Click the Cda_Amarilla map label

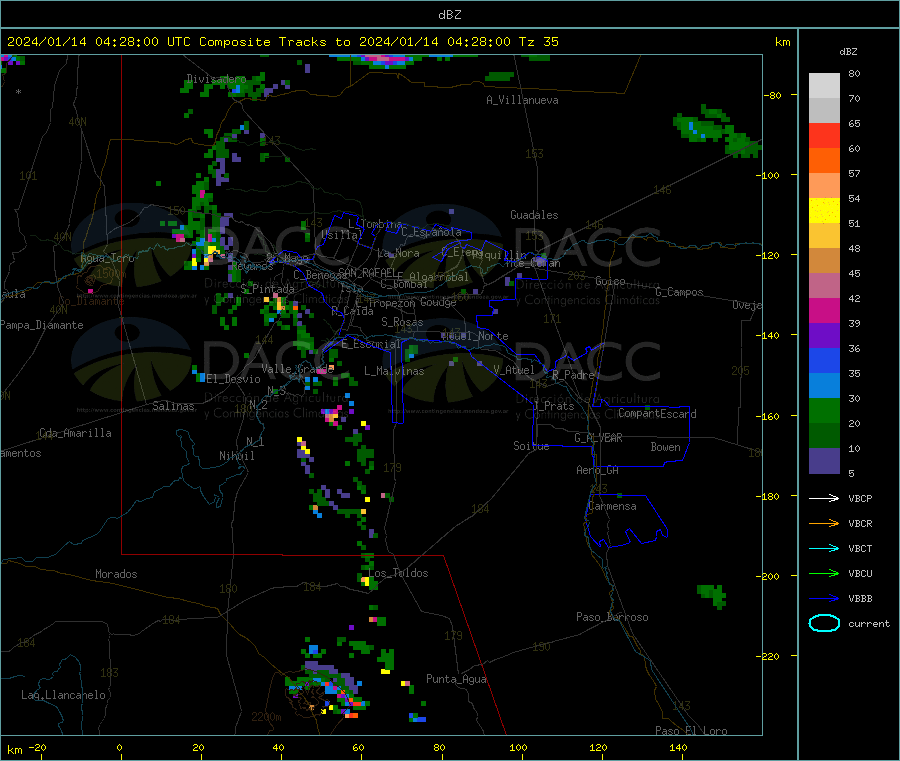(75, 433)
